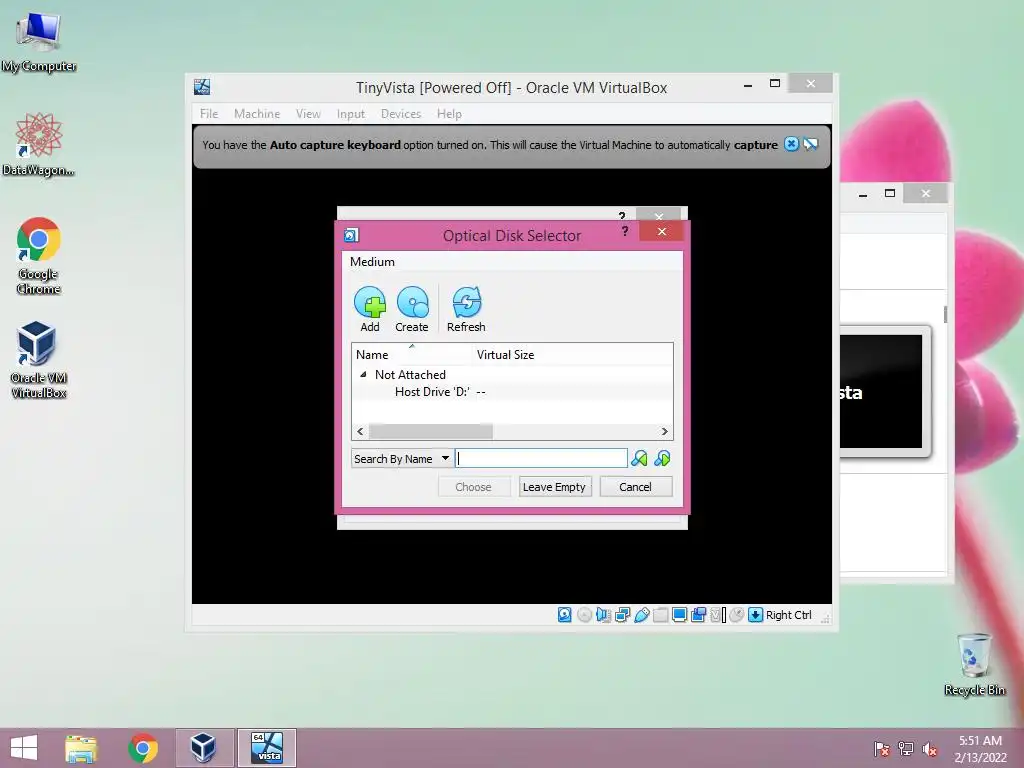Click the Leave Empty button
This screenshot has height=768, width=1024.
[554, 487]
